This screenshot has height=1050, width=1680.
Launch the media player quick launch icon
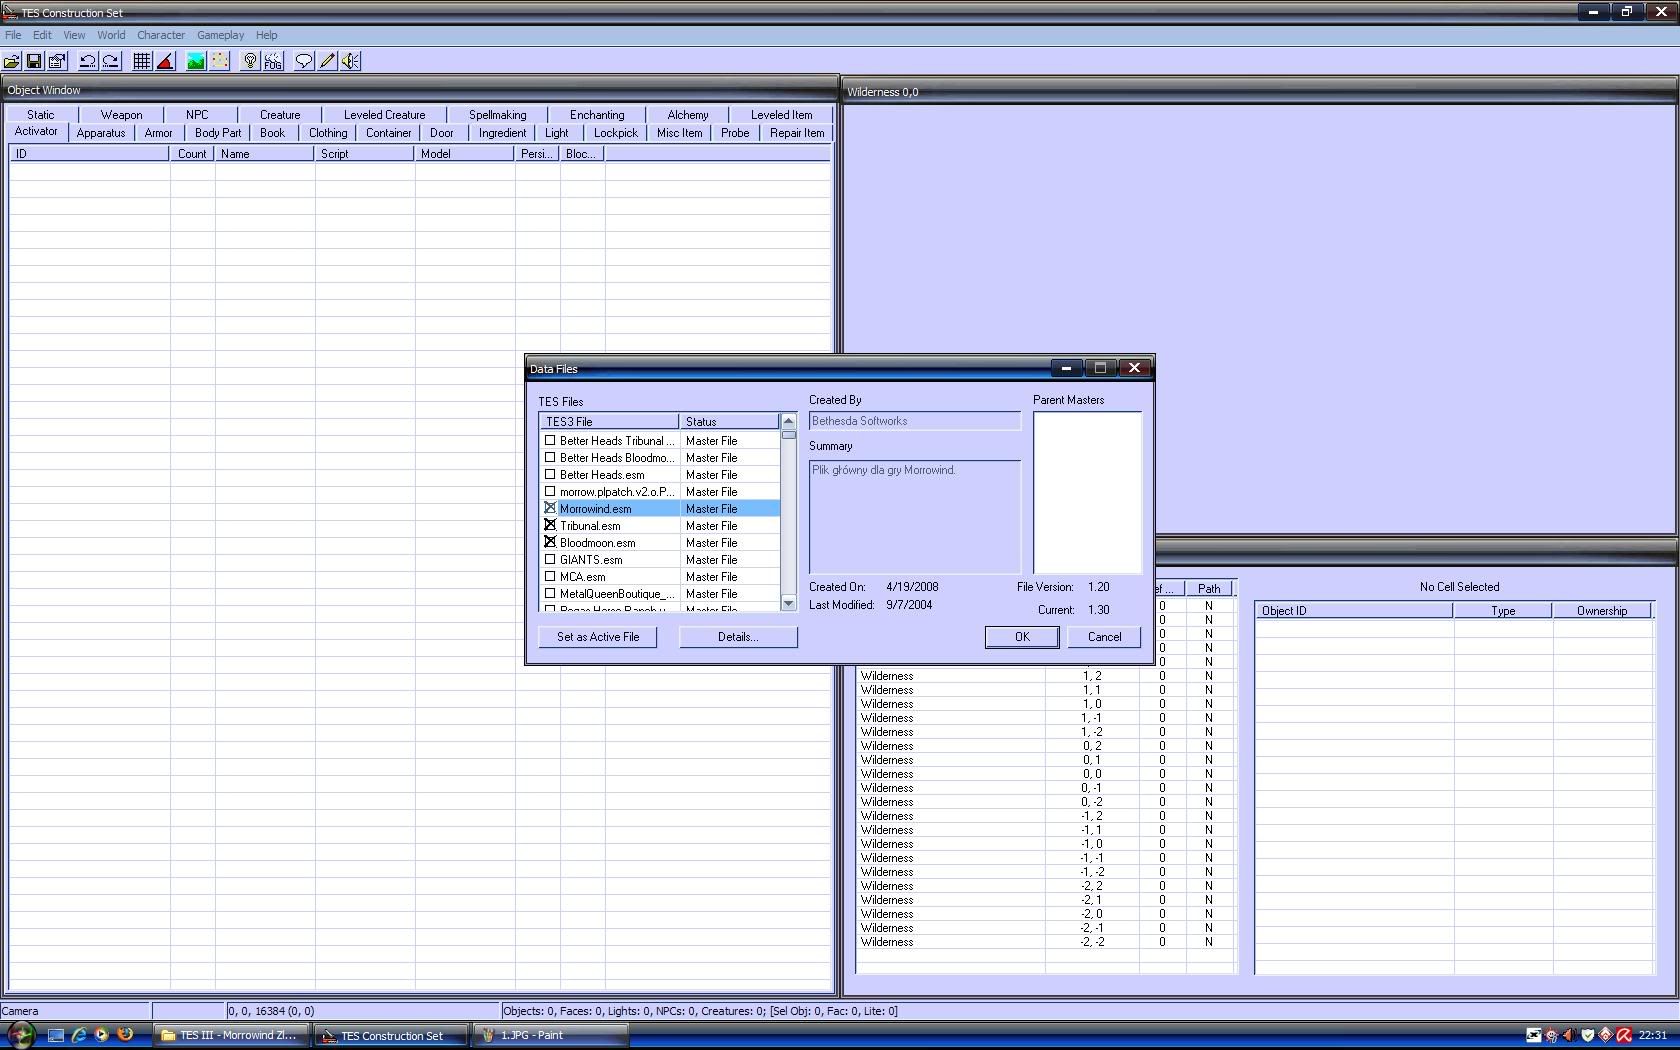click(101, 1035)
